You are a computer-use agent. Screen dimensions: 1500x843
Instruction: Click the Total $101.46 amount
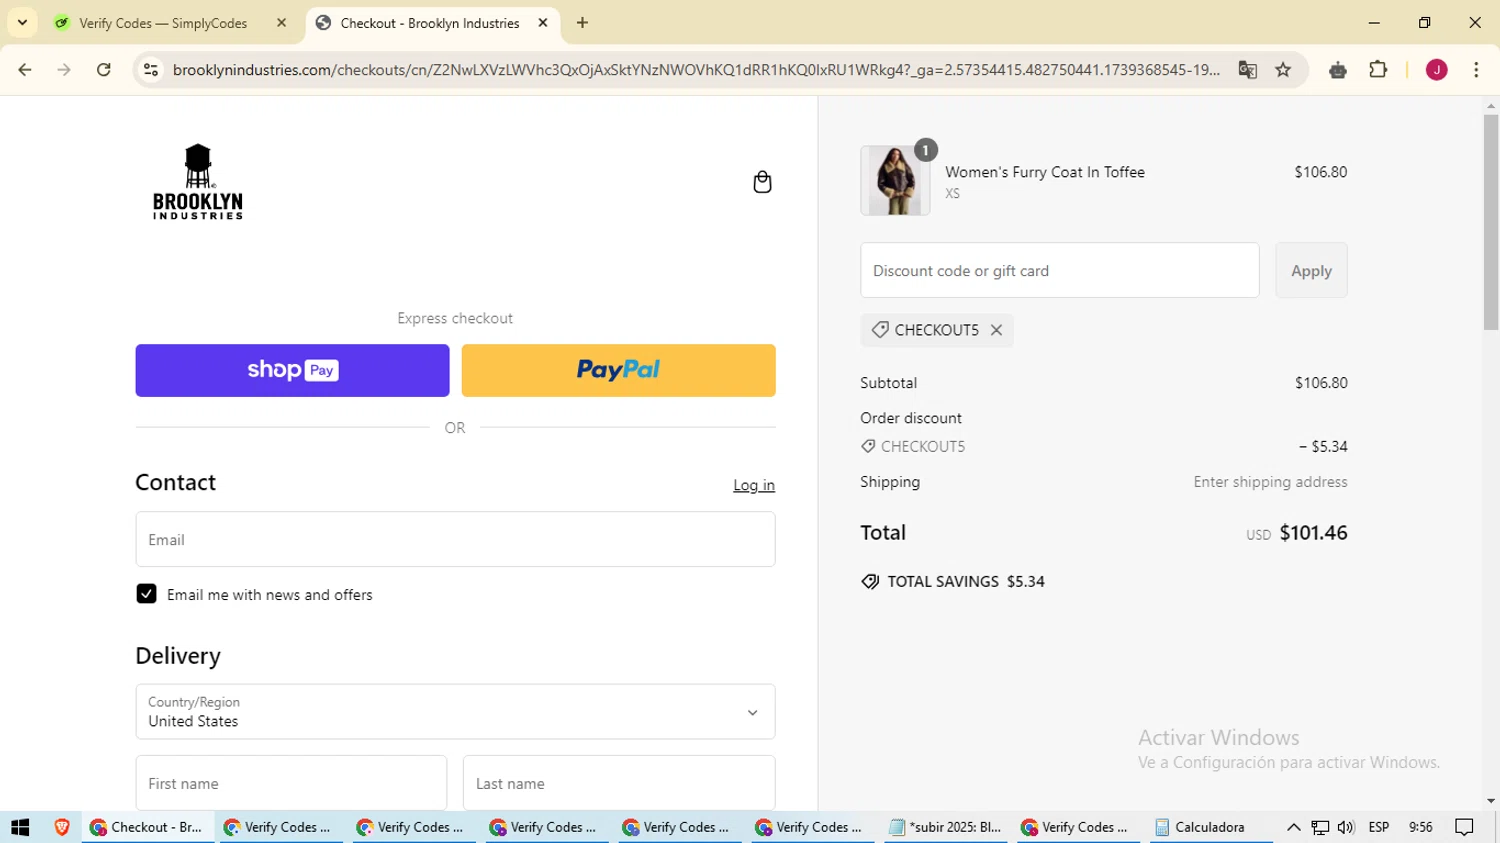(x=1313, y=533)
